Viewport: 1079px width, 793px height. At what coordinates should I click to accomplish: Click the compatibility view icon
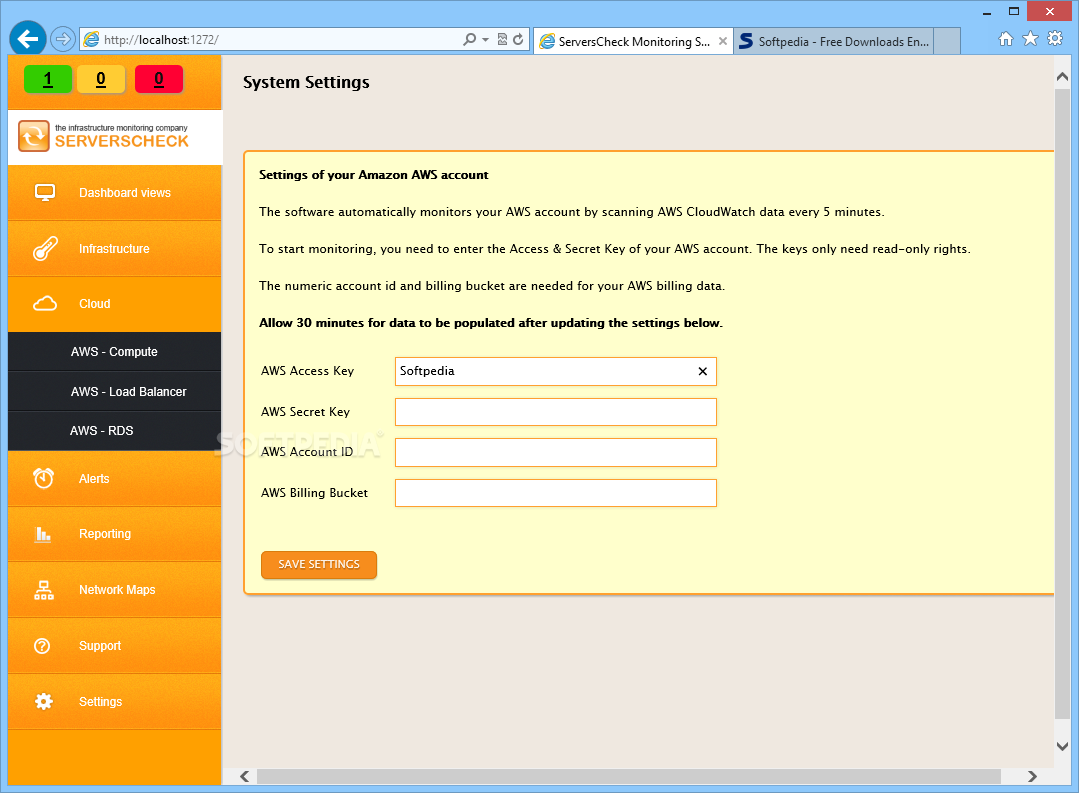click(502, 40)
